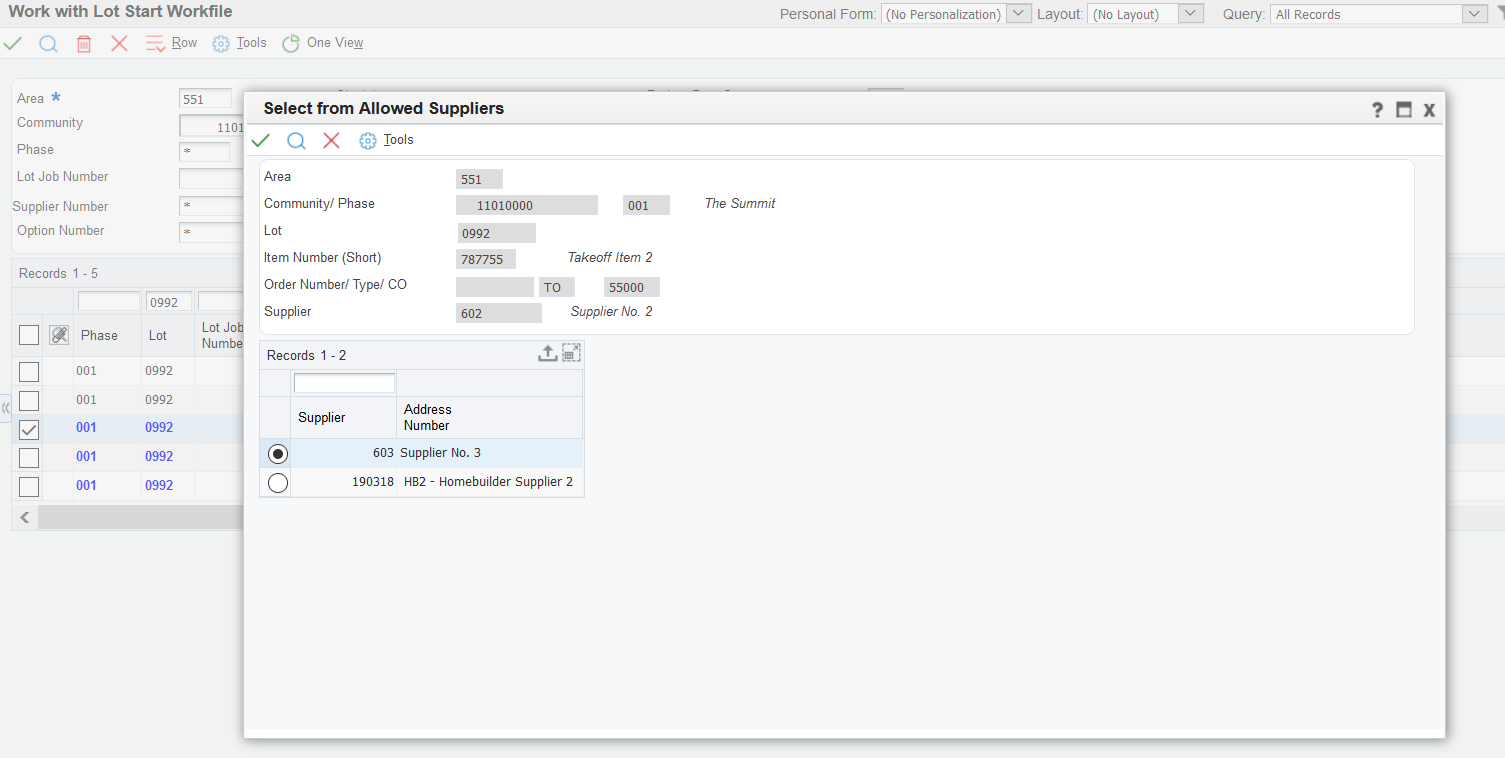The image size is (1505, 758).
Task: Click red X Cancel icon in Allowed Suppliers dialog
Action: tap(331, 140)
